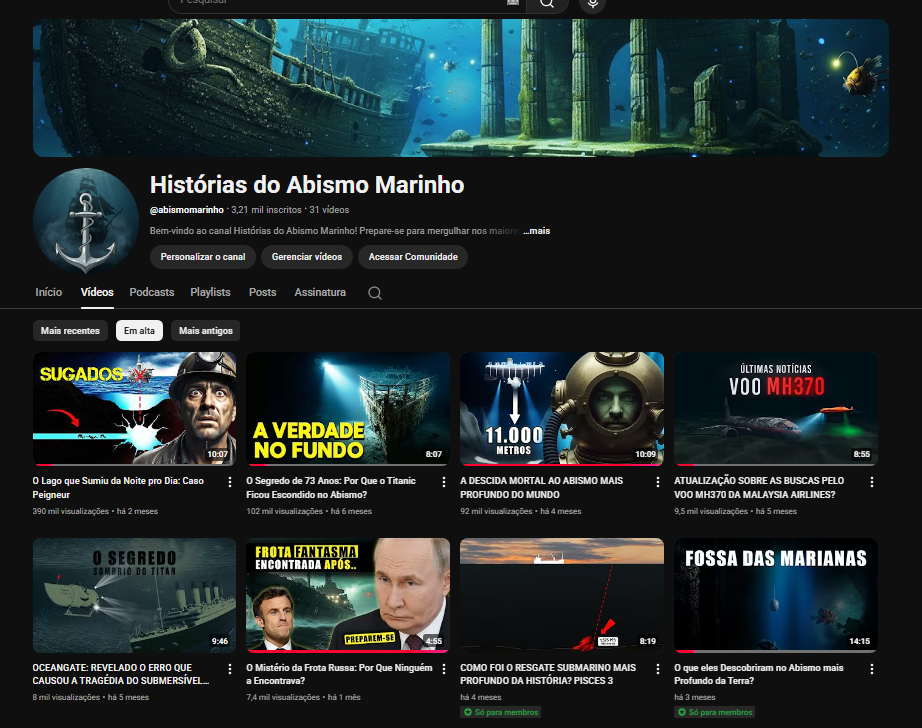Switch to the Podcasts tab
The height and width of the screenshot is (728, 922).
(152, 292)
